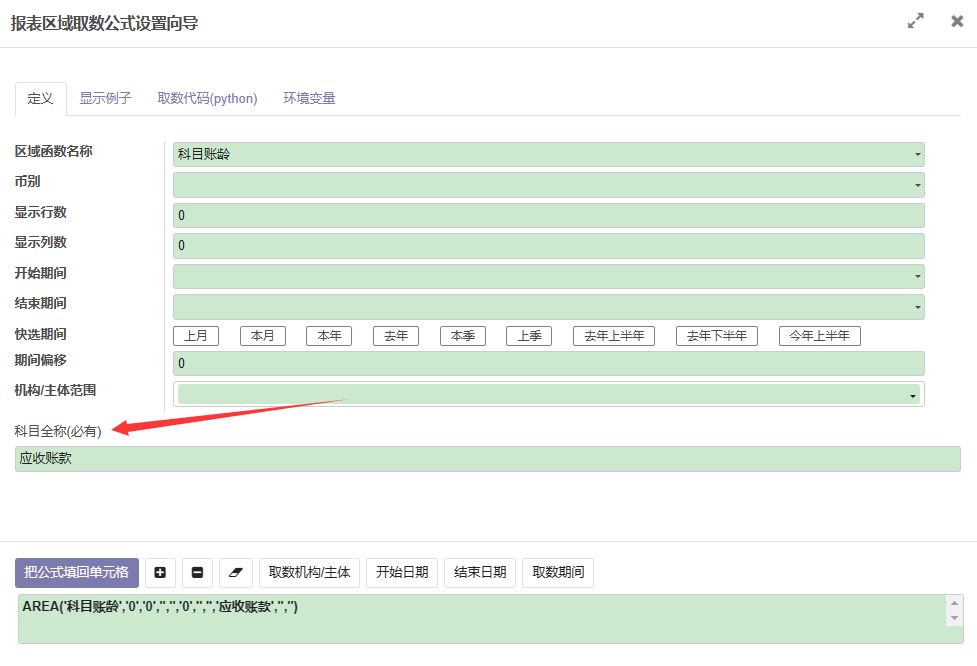977x666 pixels.
Task: Open the 机构/主体范围 dropdown
Action: pyautogui.click(x=548, y=394)
